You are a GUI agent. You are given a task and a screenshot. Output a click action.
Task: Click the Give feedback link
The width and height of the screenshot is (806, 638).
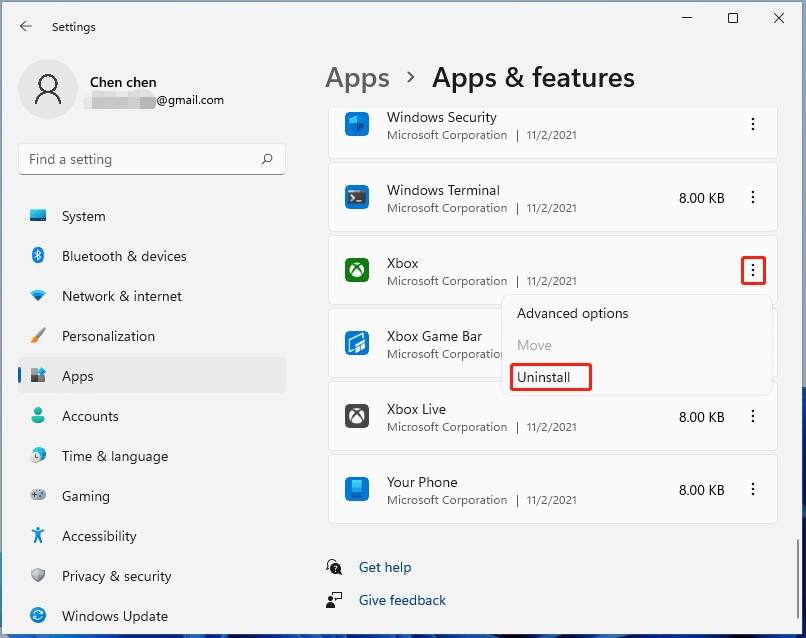[402, 600]
